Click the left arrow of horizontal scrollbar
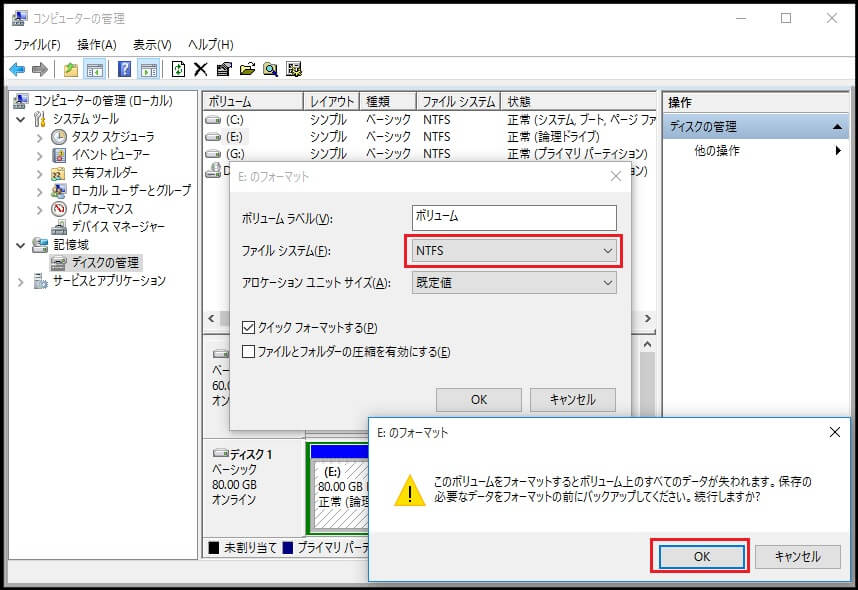Viewport: 858px width, 590px height. (212, 318)
